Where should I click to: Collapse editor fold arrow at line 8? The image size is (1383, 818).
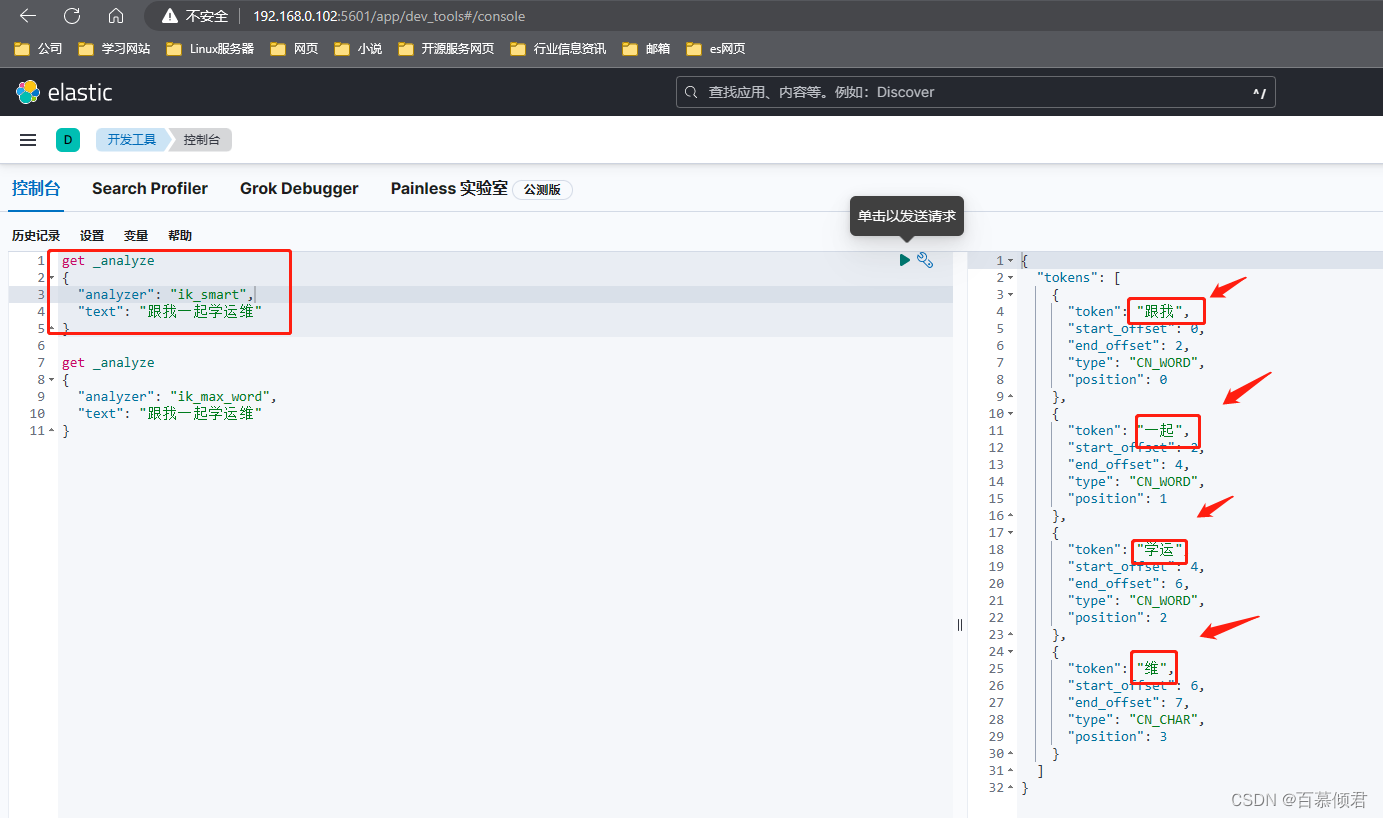pyautogui.click(x=51, y=380)
